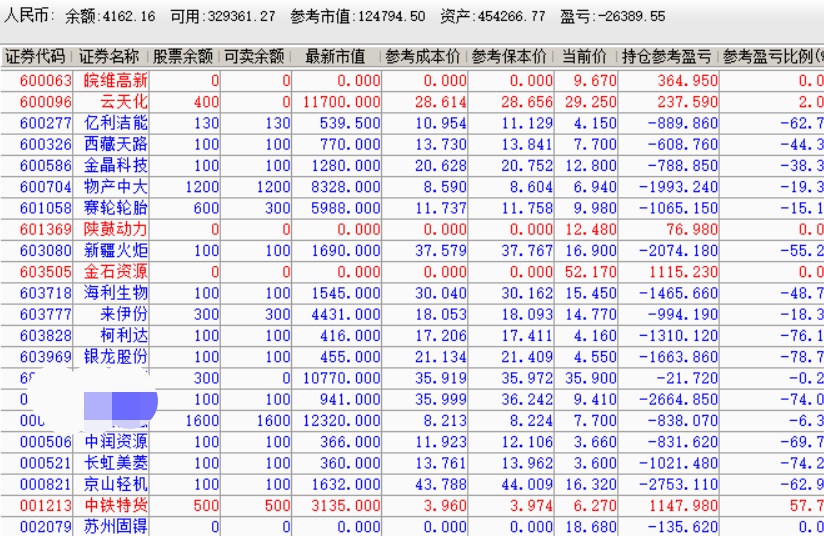This screenshot has width=824, height=536.
Task: Click market value 10770.000
Action: pos(342,378)
